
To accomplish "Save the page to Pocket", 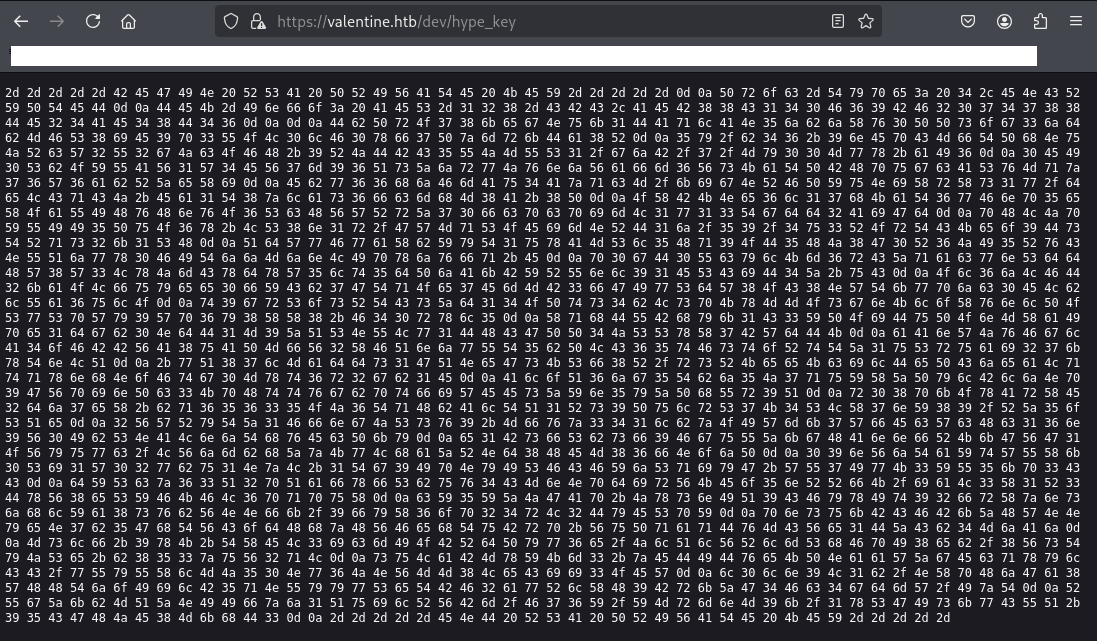I will (x=968, y=21).
